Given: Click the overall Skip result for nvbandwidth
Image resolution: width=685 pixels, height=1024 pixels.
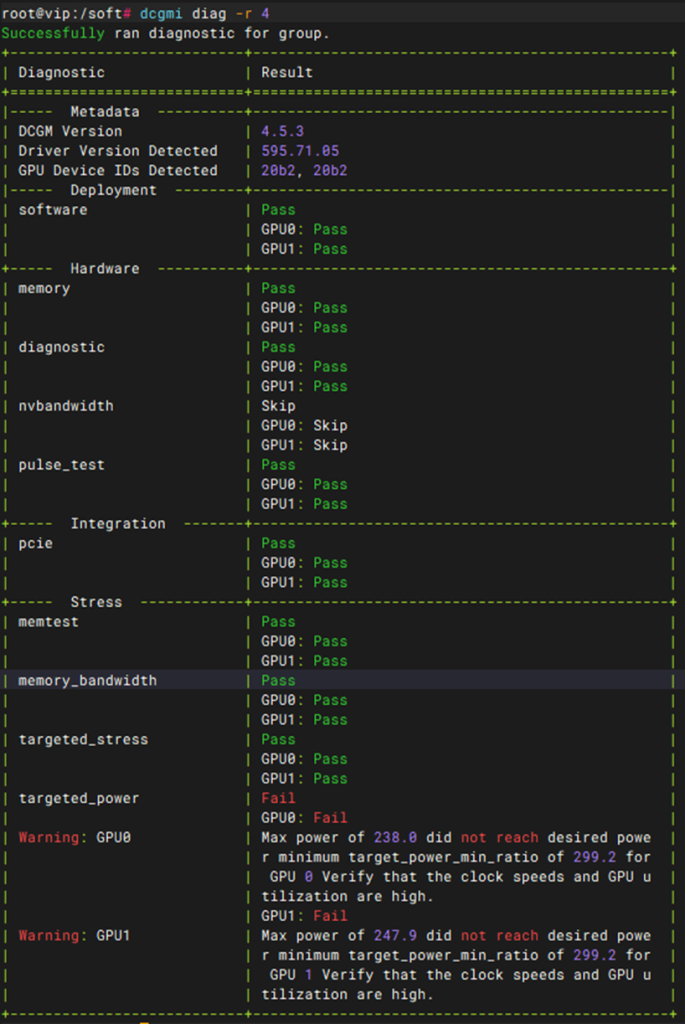Looking at the screenshot, I should pyautogui.click(x=278, y=406).
